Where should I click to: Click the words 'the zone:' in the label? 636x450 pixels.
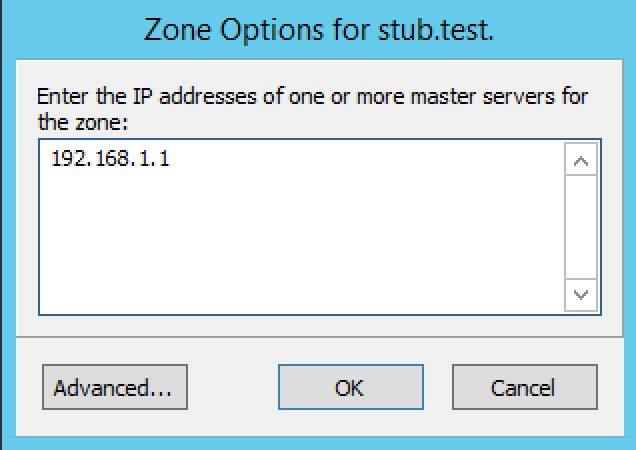(x=85, y=122)
